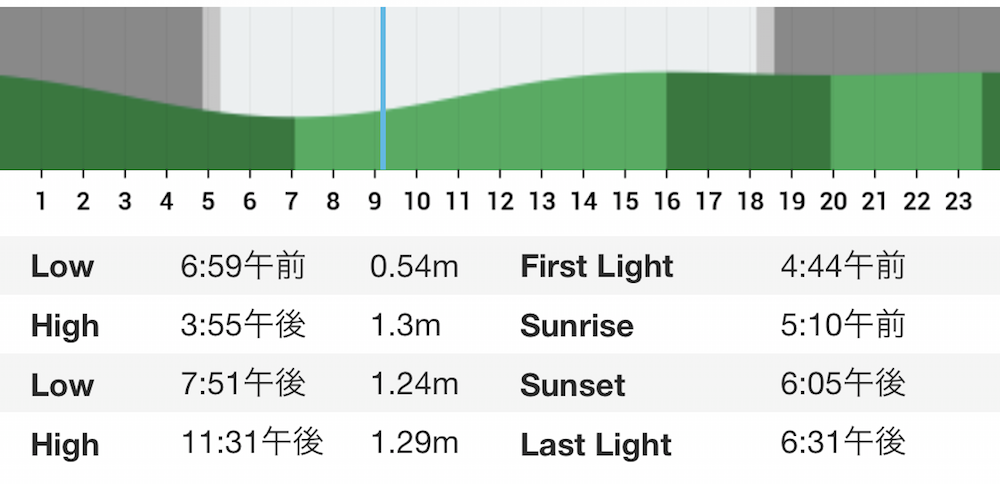Select hour 12 on the tide axis
1000x484 pixels.
click(x=500, y=202)
